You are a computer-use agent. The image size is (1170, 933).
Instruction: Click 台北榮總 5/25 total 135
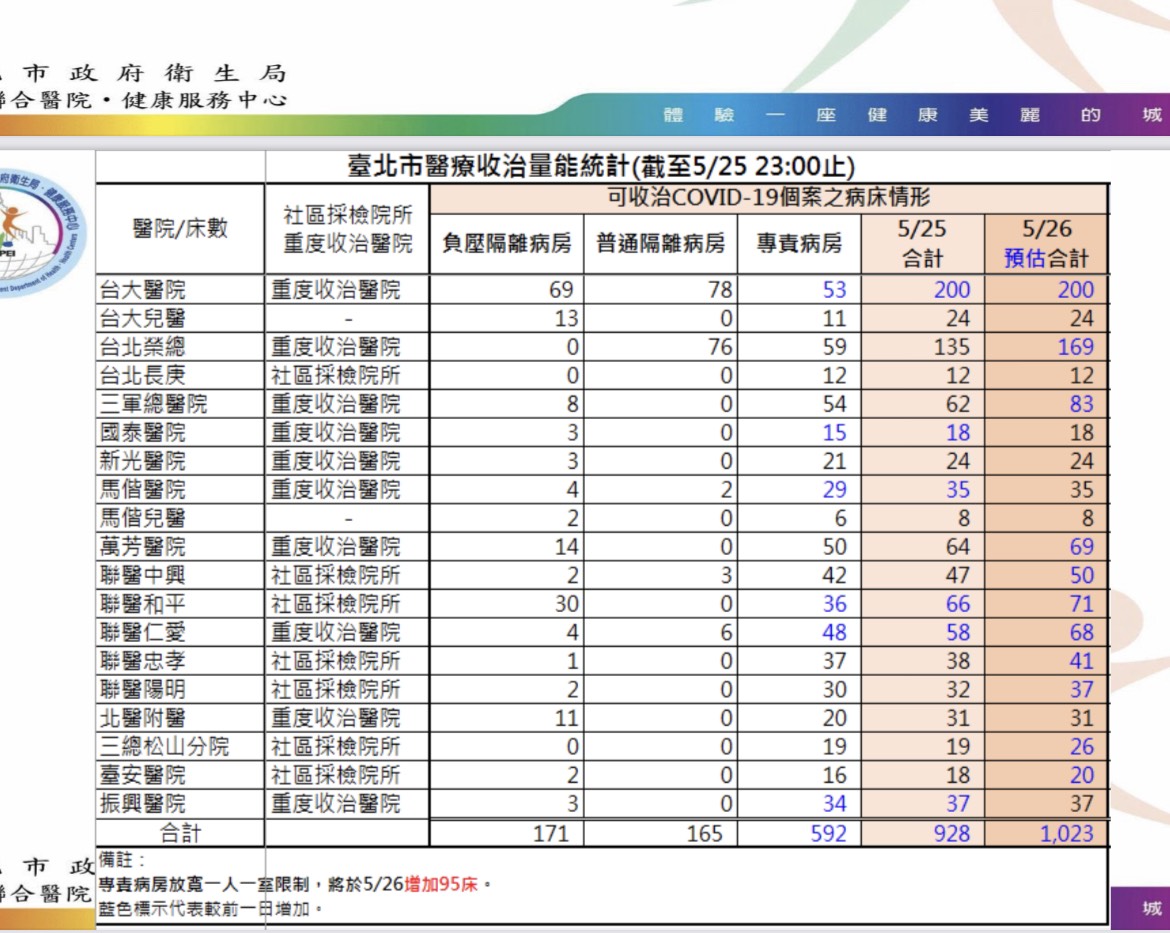pos(952,347)
